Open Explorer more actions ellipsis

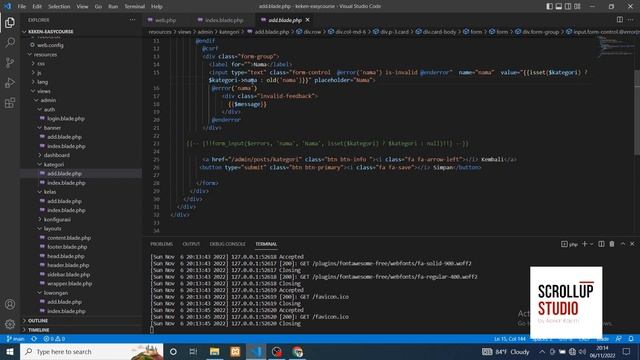coord(132,20)
